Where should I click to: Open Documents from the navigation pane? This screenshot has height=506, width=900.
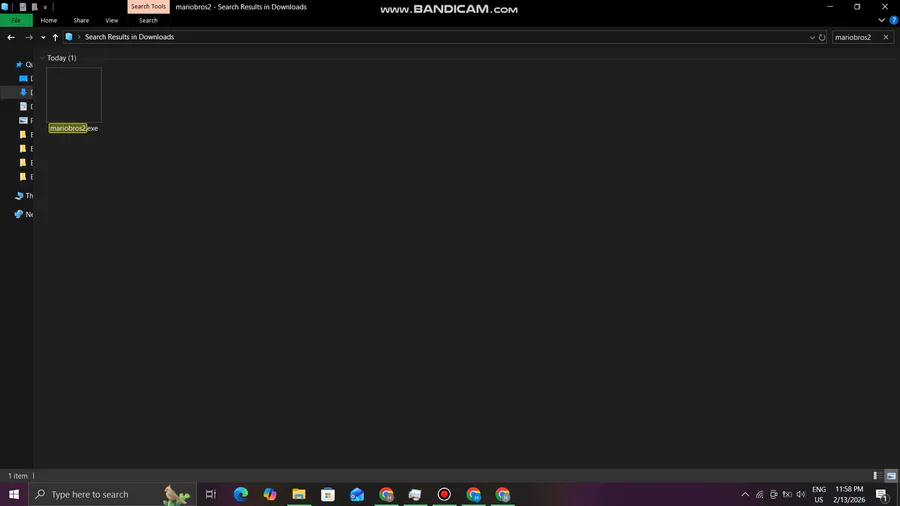click(x=23, y=106)
